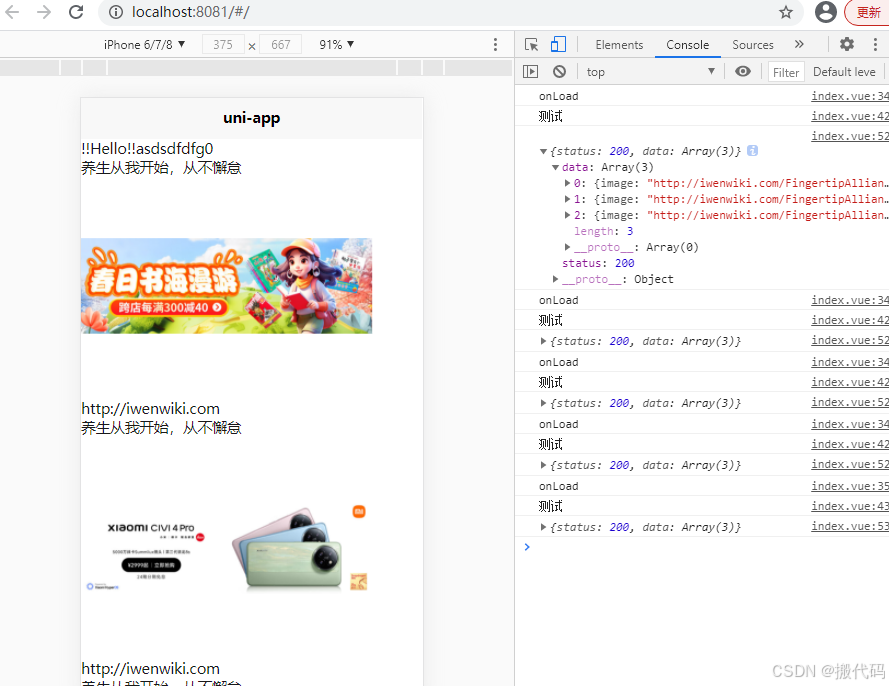The height and width of the screenshot is (686, 889).
Task: Toggle the console sidebar icon
Action: 530,71
